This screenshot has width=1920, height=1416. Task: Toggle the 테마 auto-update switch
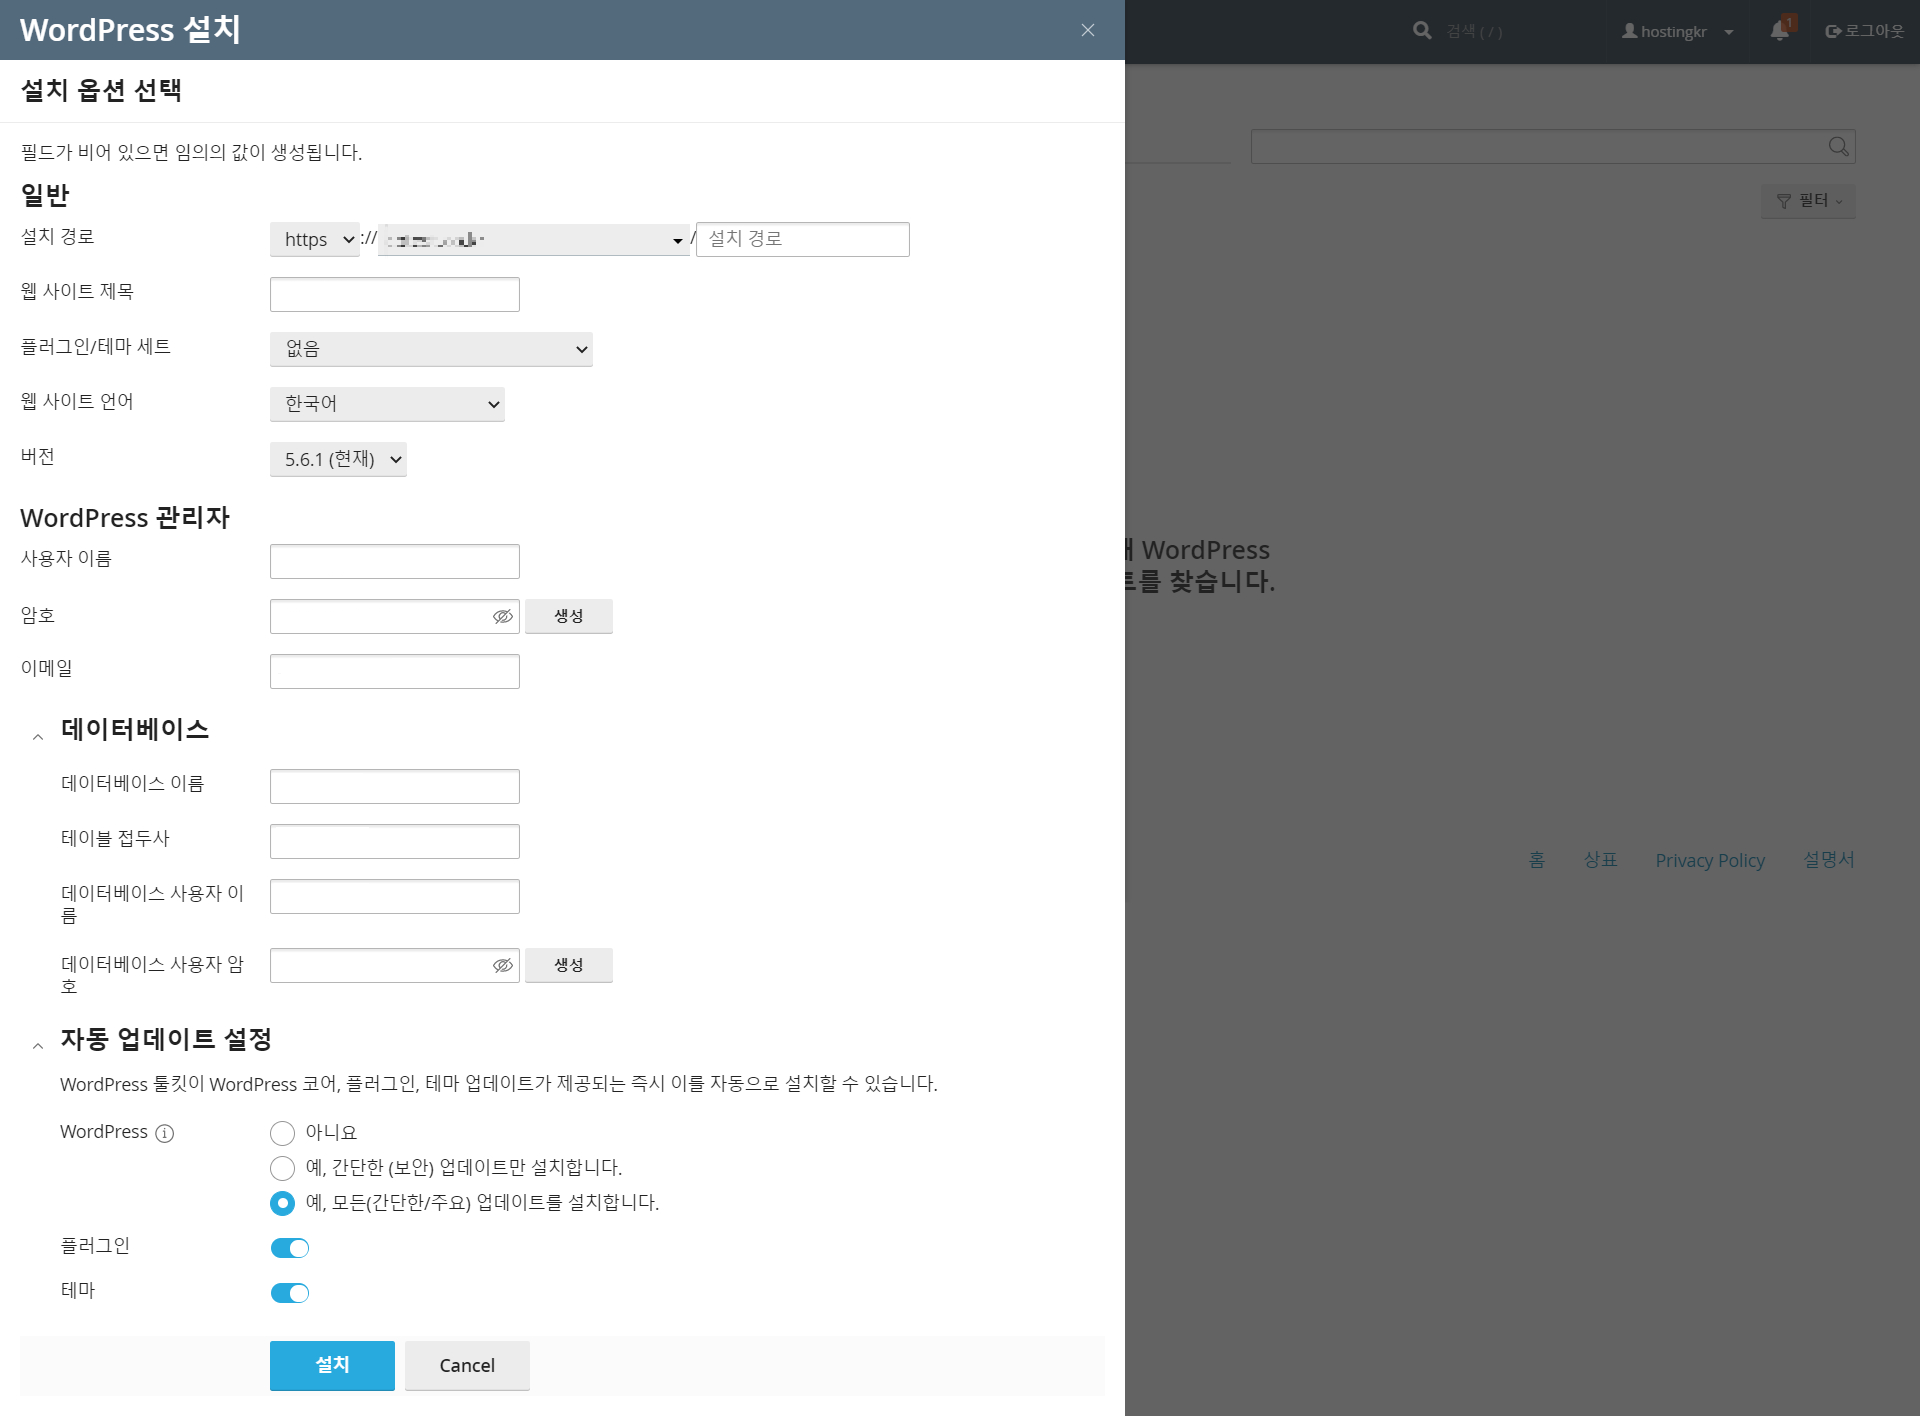coord(290,1293)
